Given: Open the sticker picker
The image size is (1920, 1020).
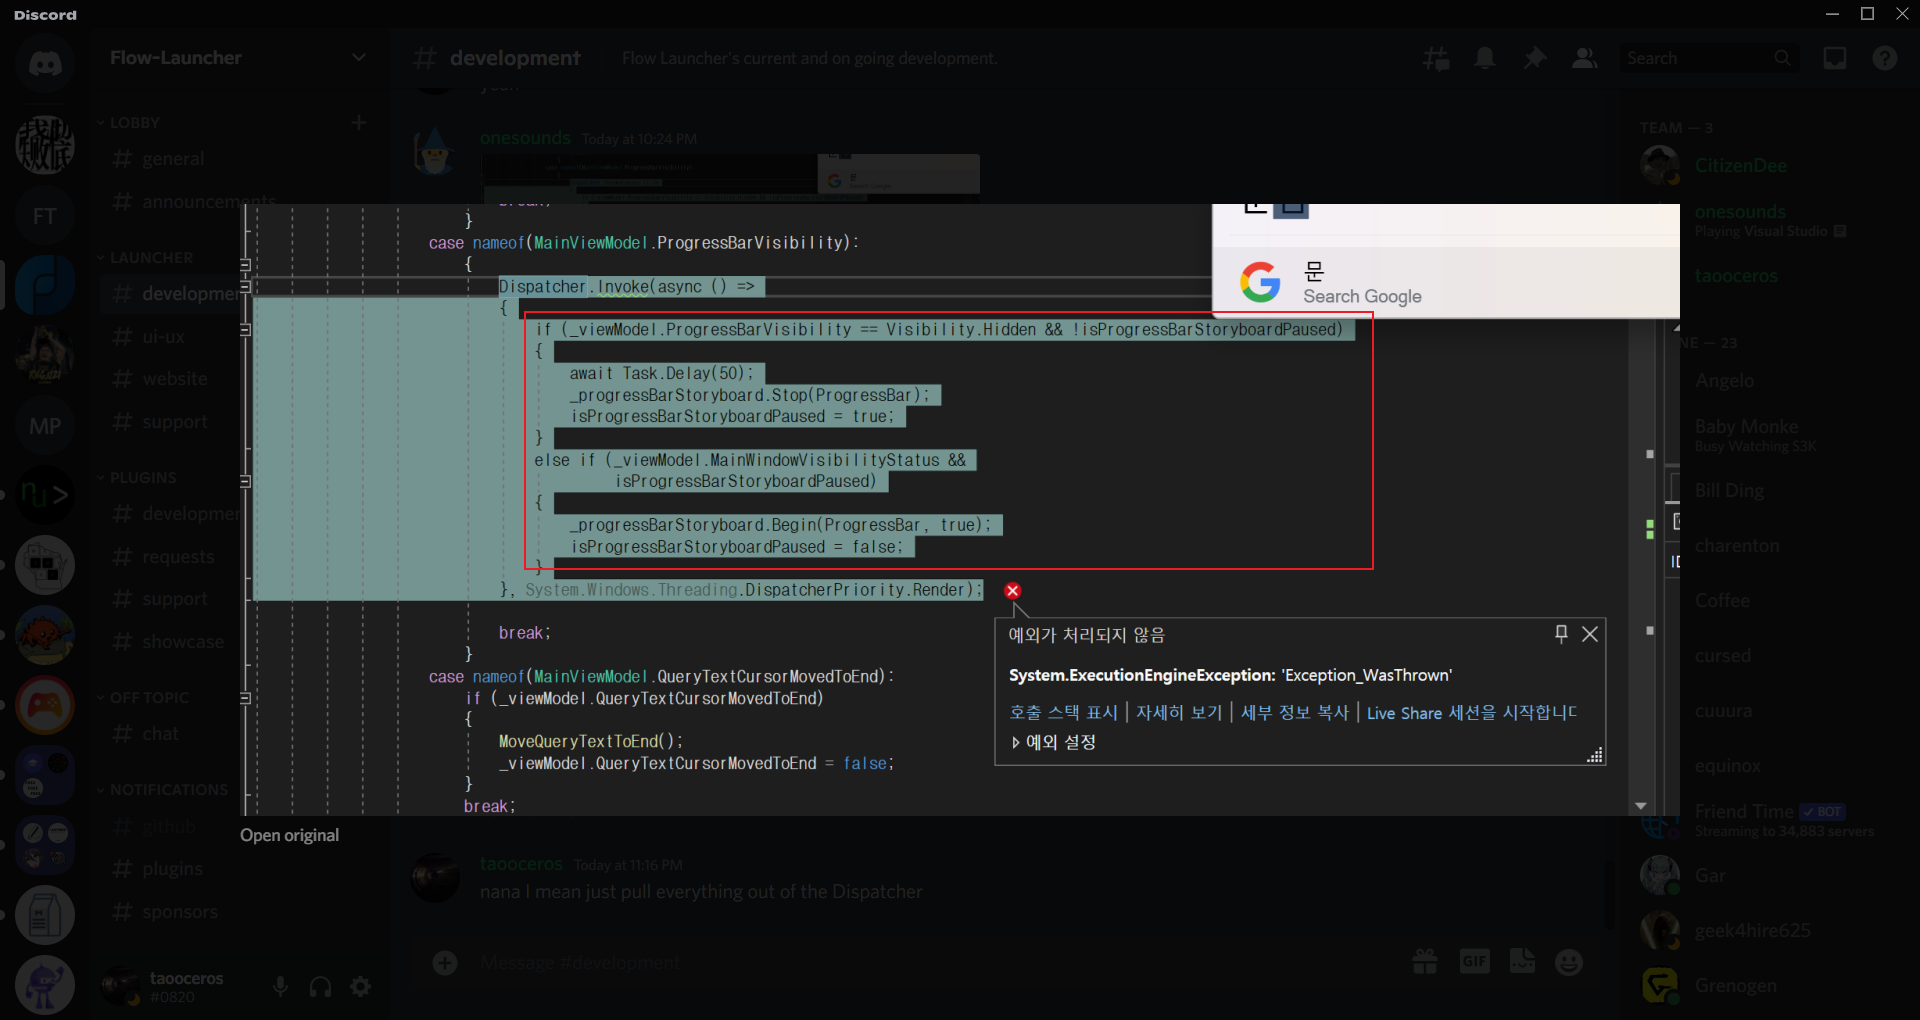Looking at the screenshot, I should pos(1522,962).
